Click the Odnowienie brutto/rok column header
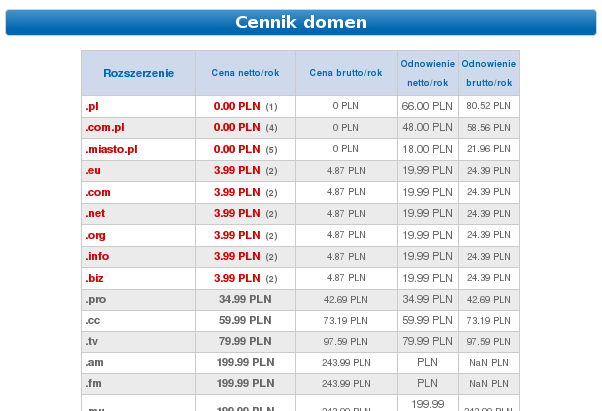The image size is (602, 411). [x=489, y=73]
